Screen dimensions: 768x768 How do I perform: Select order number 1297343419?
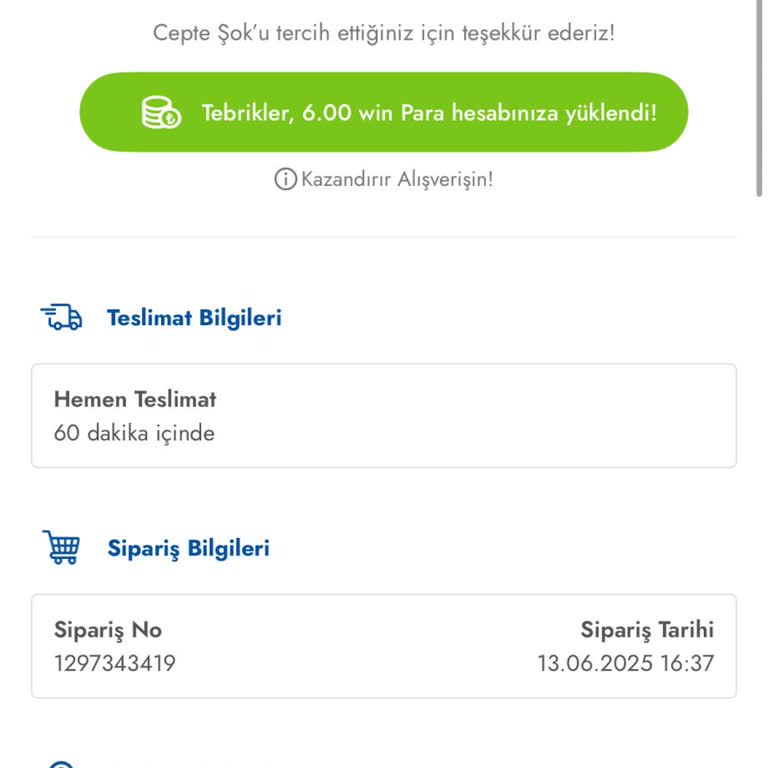[x=115, y=663]
